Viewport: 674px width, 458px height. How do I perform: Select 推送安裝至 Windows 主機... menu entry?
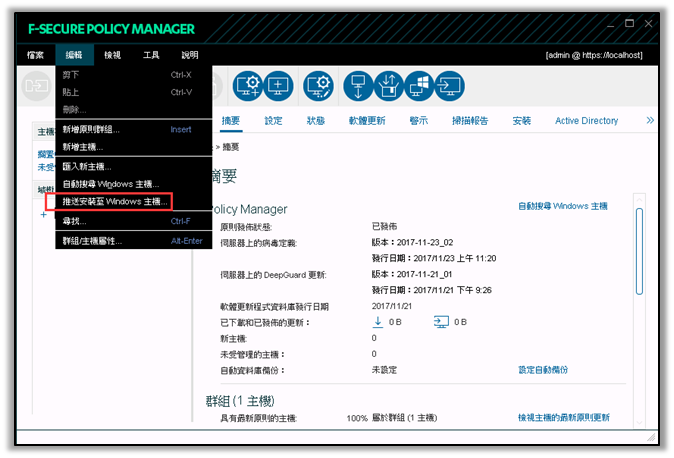pyautogui.click(x=134, y=201)
